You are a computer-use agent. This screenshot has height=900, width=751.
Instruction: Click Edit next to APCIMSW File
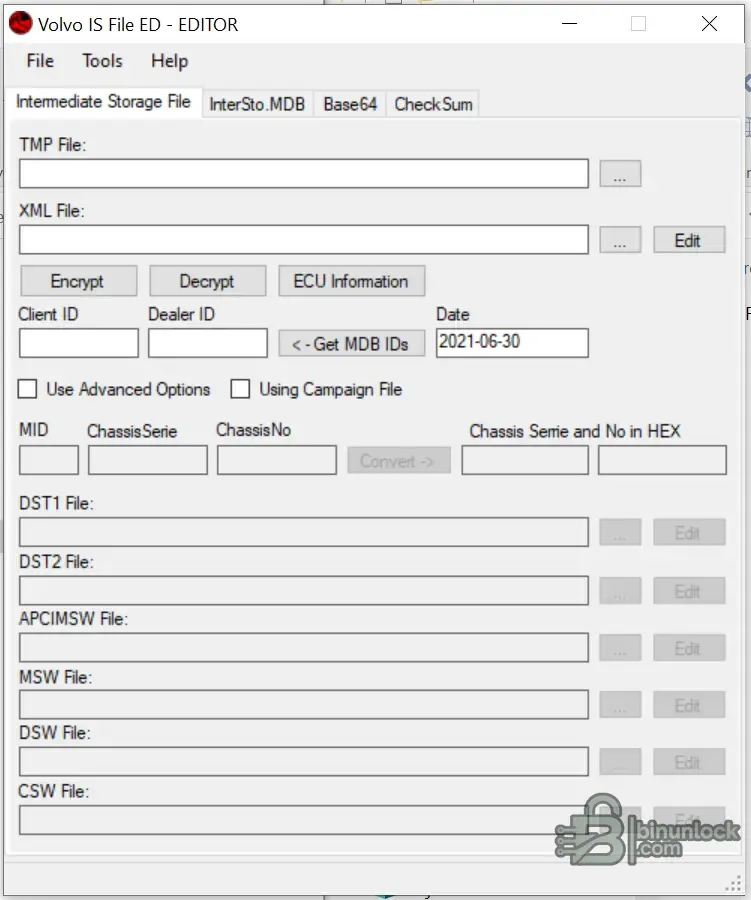click(689, 647)
